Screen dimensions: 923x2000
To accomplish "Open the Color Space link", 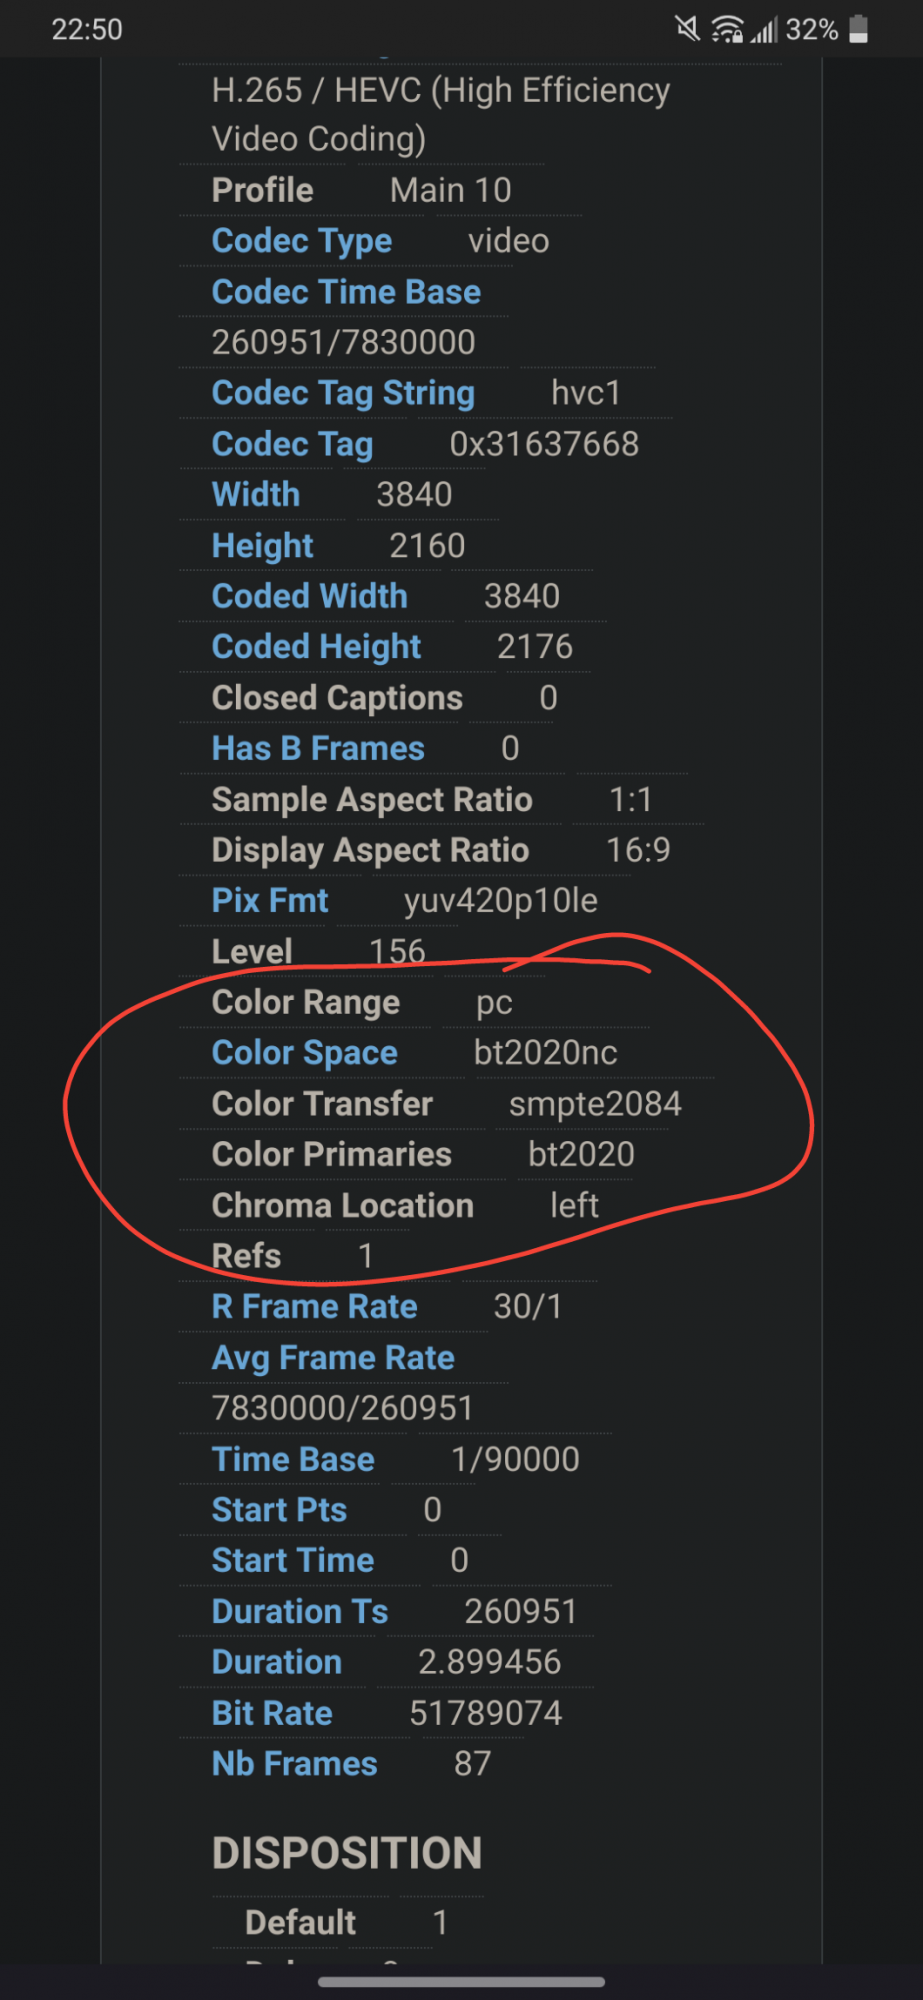I will click(x=304, y=1053).
